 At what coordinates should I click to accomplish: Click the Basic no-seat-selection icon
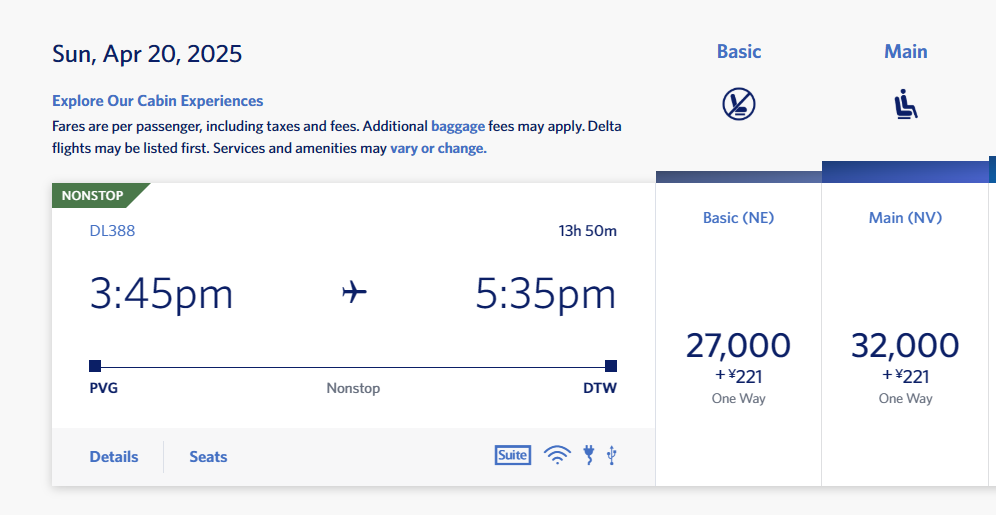pos(739,104)
